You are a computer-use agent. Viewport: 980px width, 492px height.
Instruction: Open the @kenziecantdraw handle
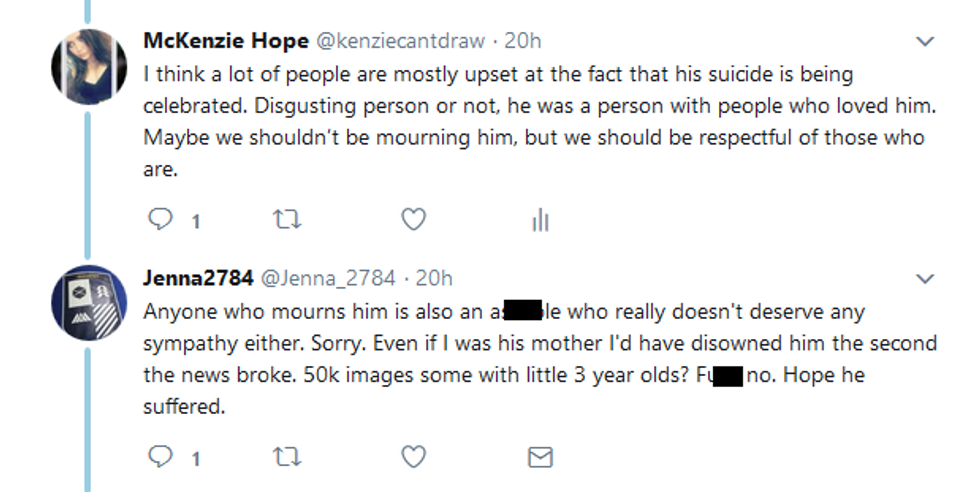400,41
